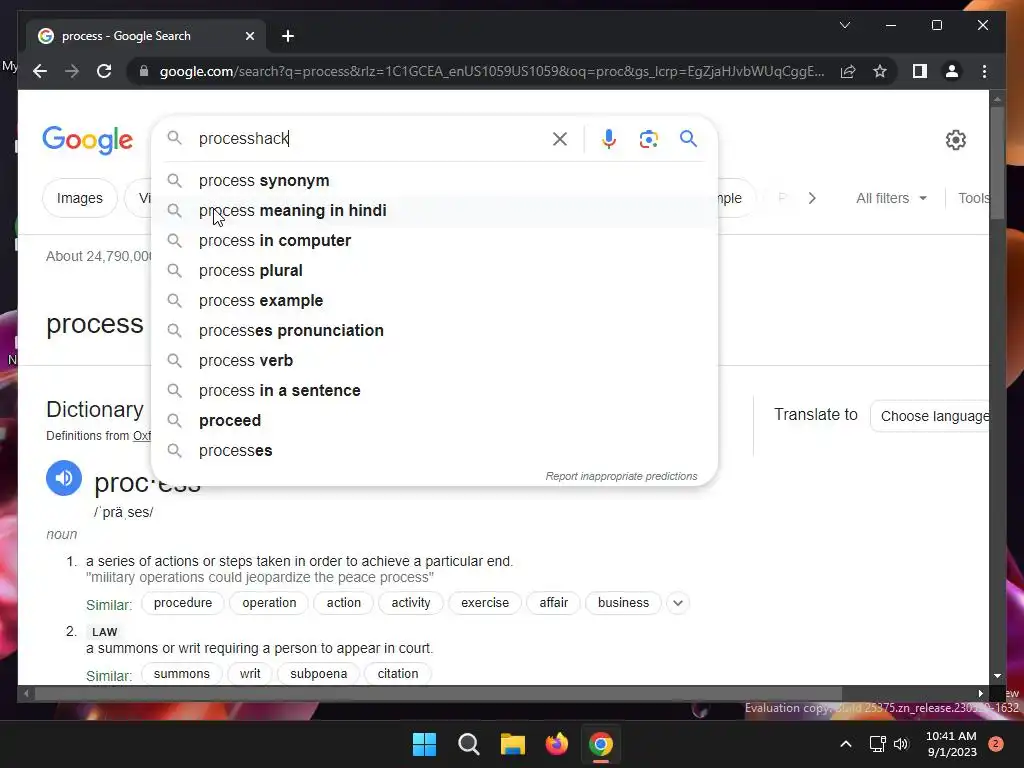Open Chrome three-dot menu
The image size is (1024, 768).
click(x=984, y=71)
